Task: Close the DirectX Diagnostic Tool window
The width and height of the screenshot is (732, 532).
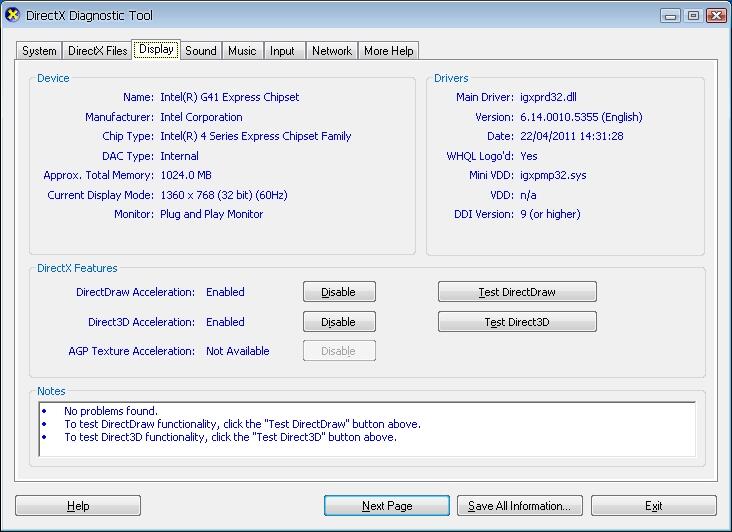Action: click(716, 16)
